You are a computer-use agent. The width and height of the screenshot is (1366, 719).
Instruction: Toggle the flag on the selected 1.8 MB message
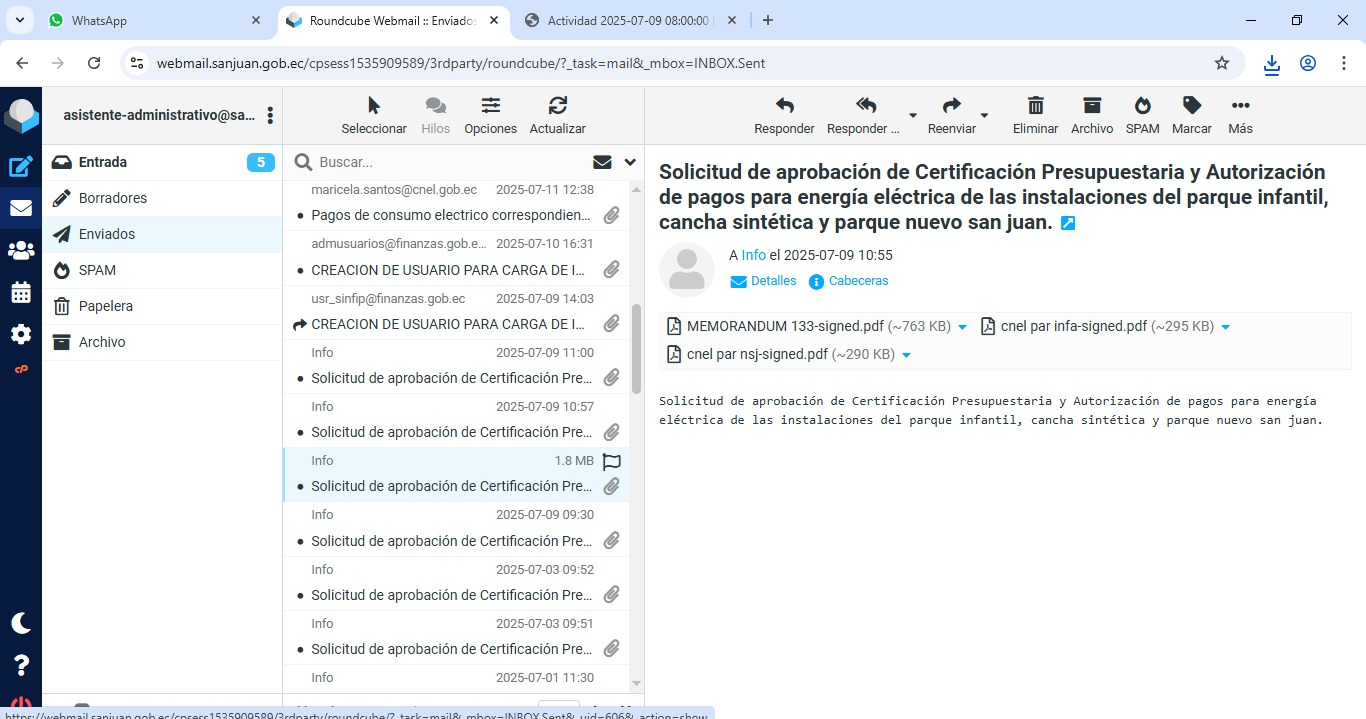(x=612, y=461)
